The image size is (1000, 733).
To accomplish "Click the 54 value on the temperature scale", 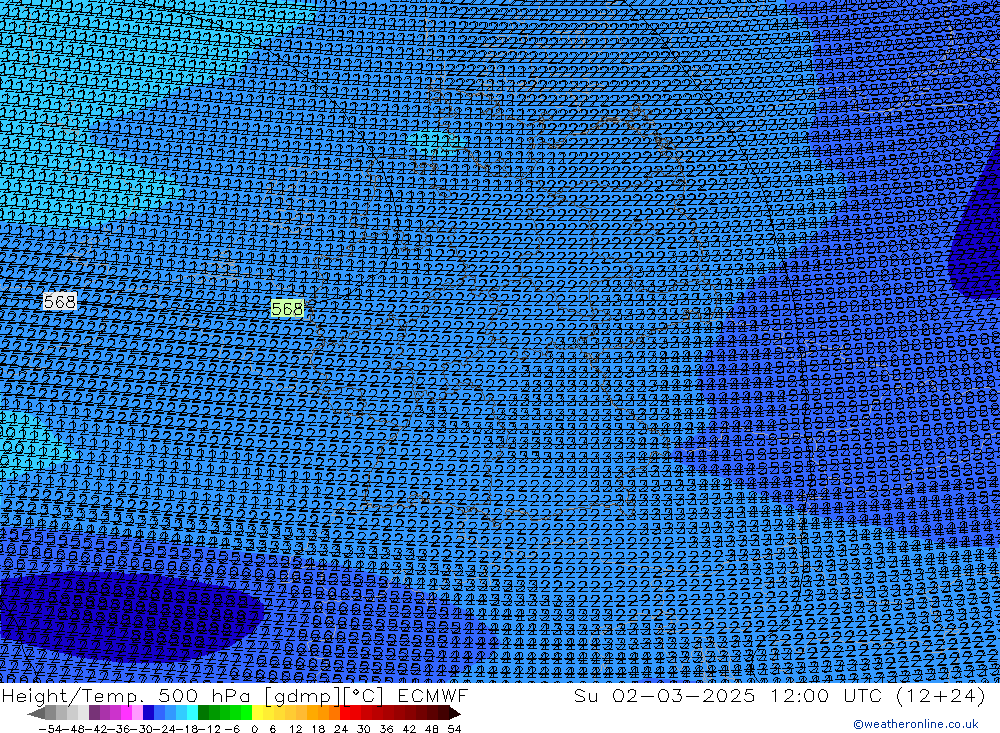I will (454, 729).
